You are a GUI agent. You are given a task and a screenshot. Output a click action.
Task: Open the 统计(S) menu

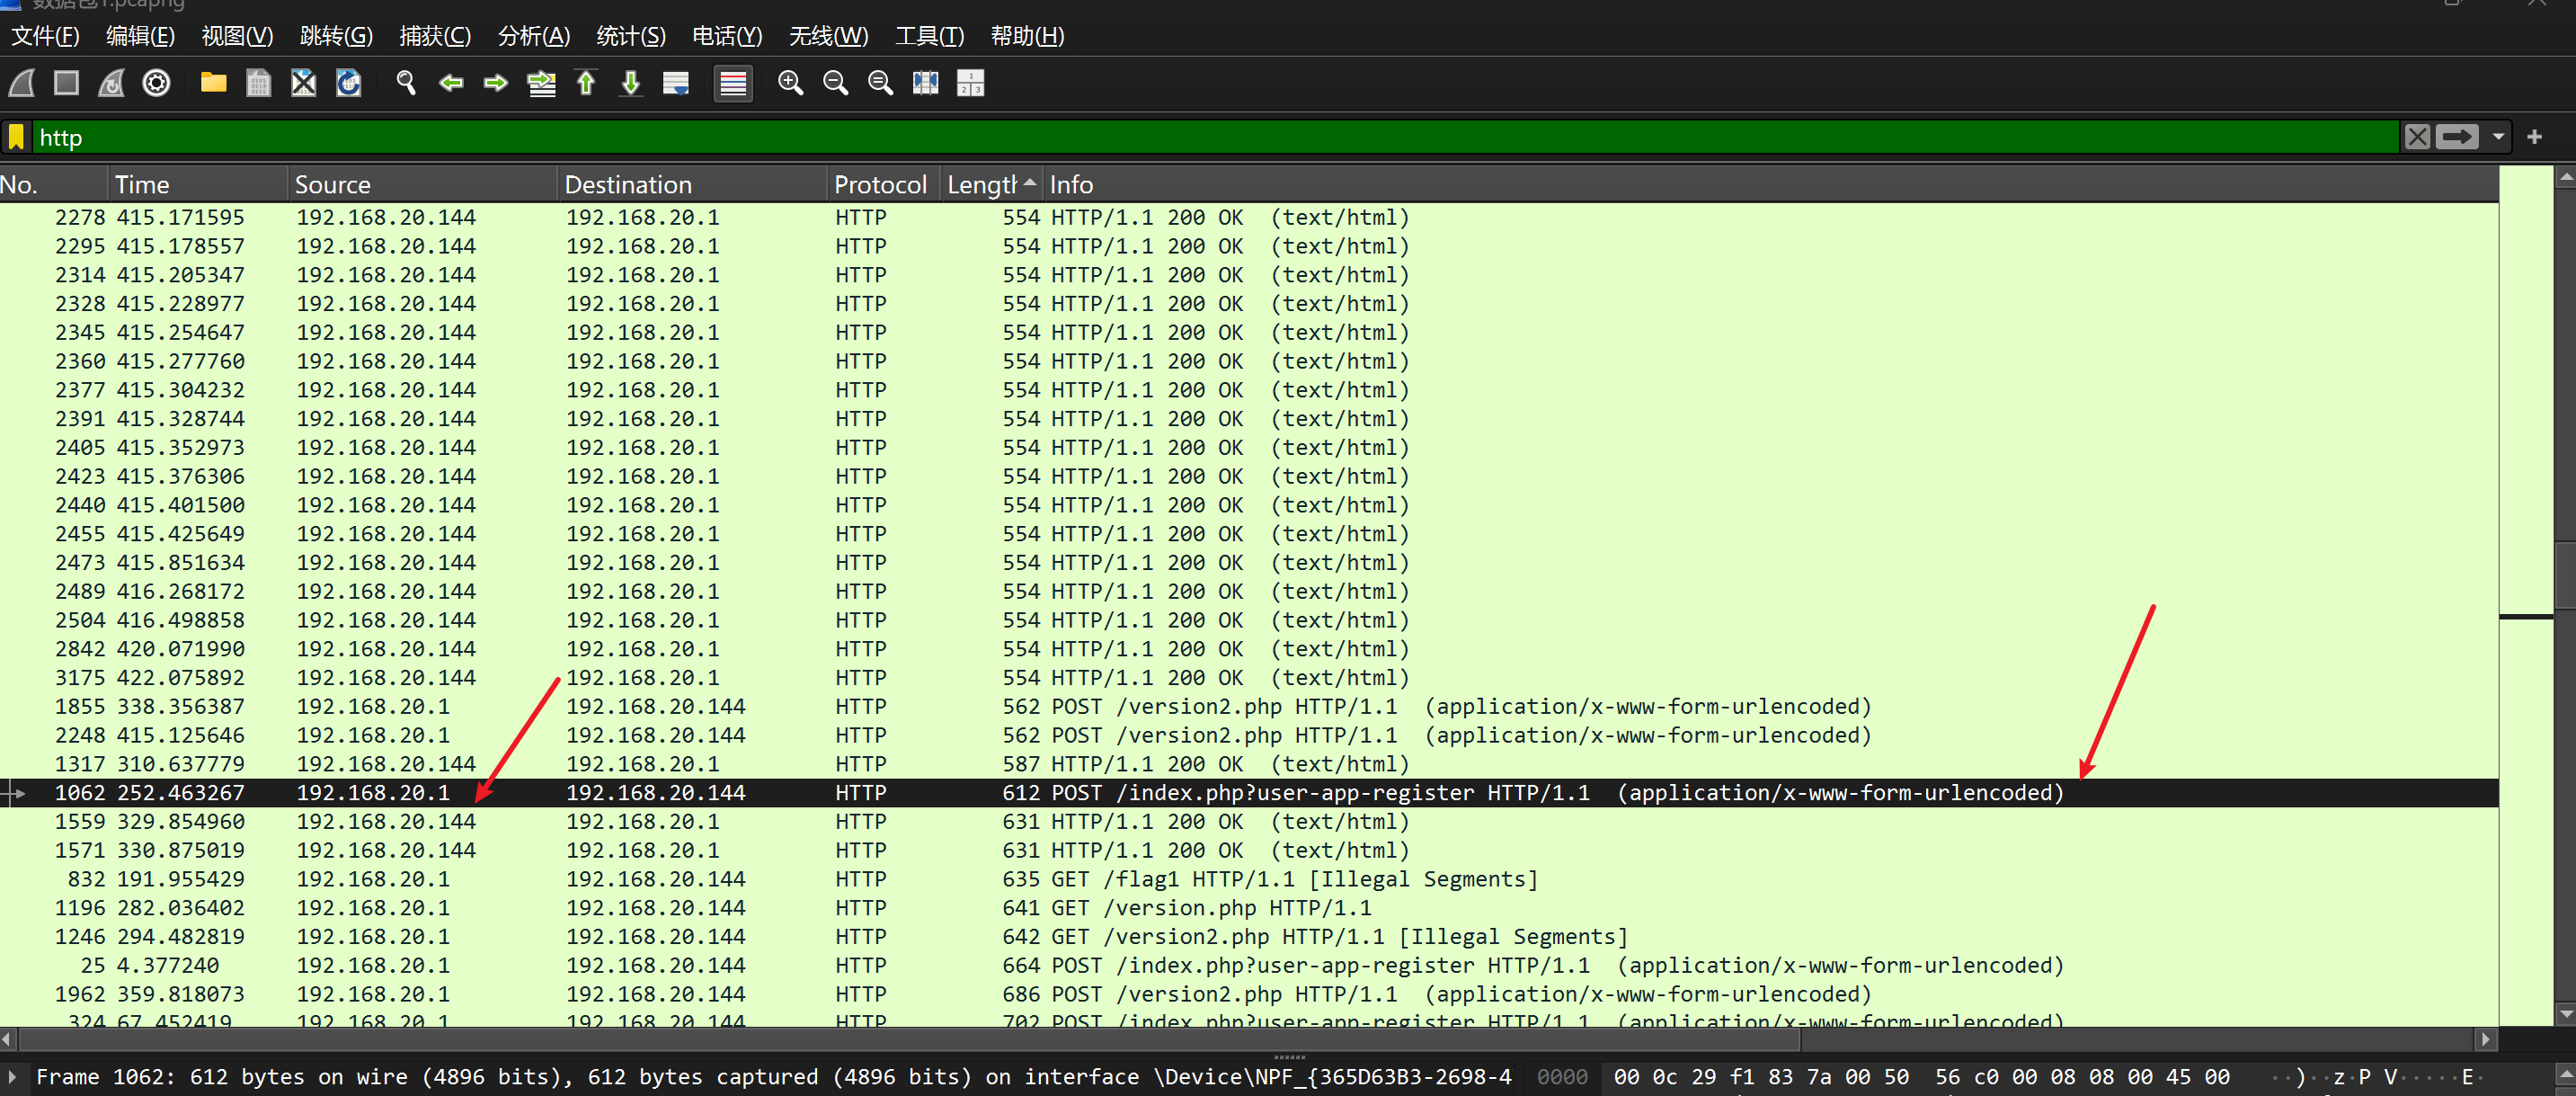[x=630, y=37]
